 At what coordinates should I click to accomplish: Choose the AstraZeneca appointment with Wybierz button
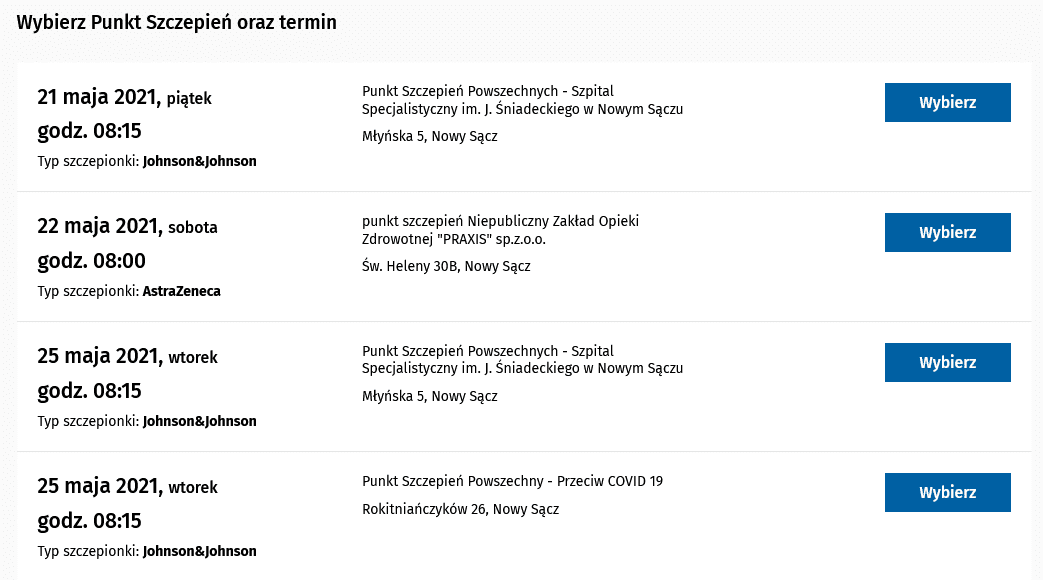coord(947,232)
